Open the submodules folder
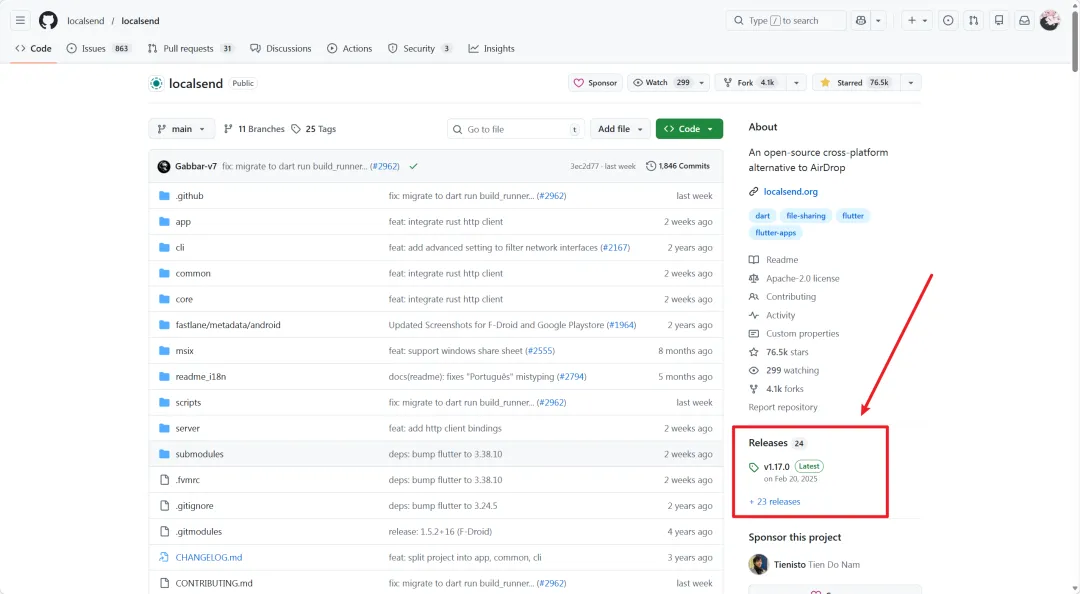This screenshot has height=594, width=1080. [x=199, y=454]
